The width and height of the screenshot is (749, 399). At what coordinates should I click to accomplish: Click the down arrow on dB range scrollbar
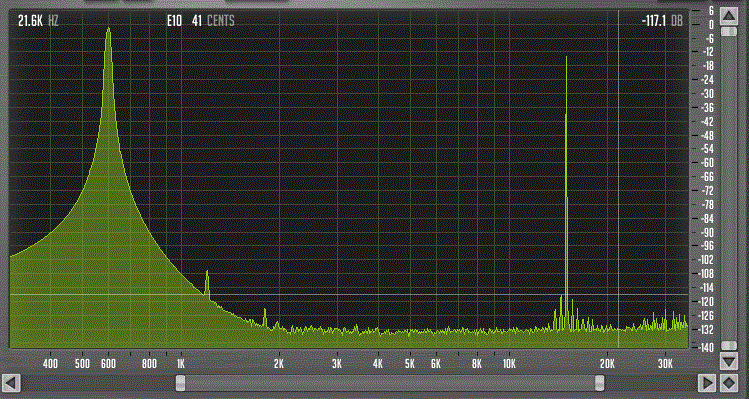tap(729, 362)
